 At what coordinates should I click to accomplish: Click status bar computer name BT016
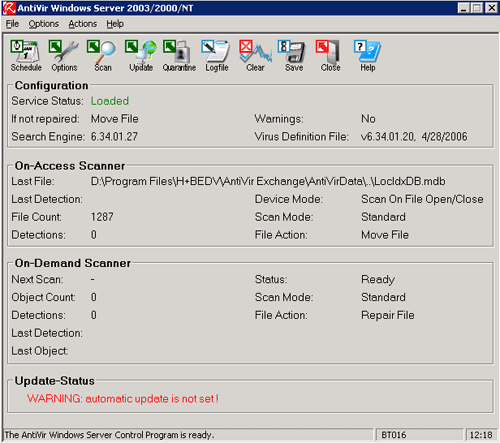coord(393,435)
